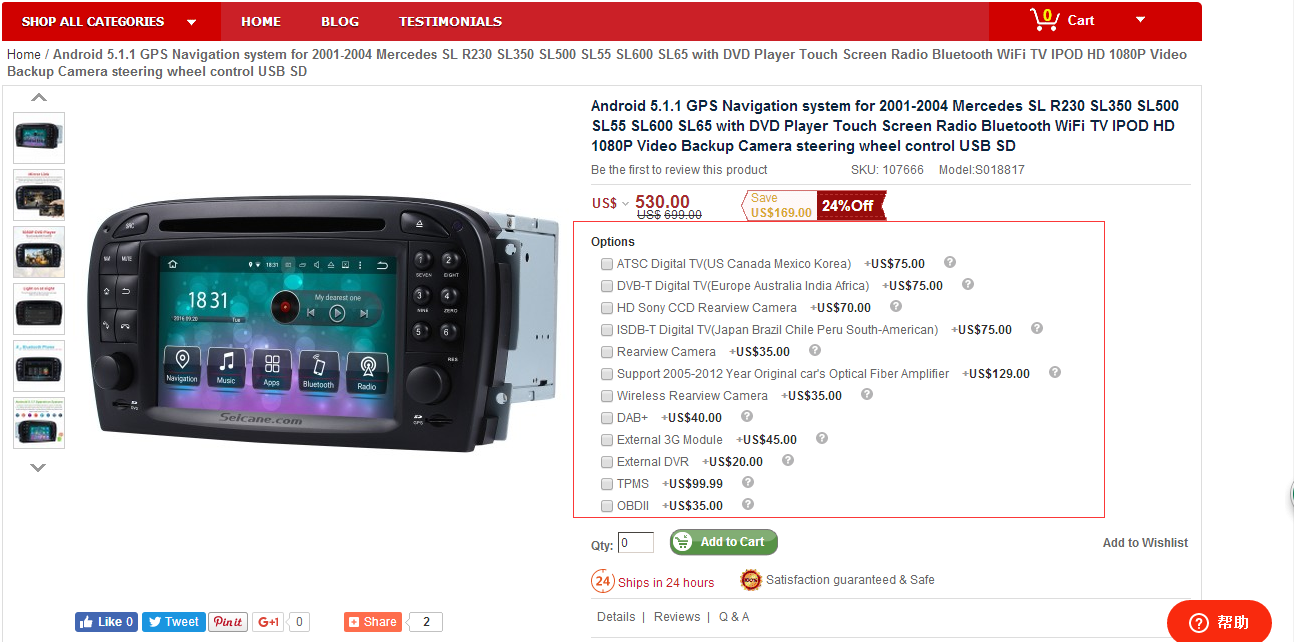Open the US$ currency selector
This screenshot has width=1294, height=642.
[x=611, y=203]
